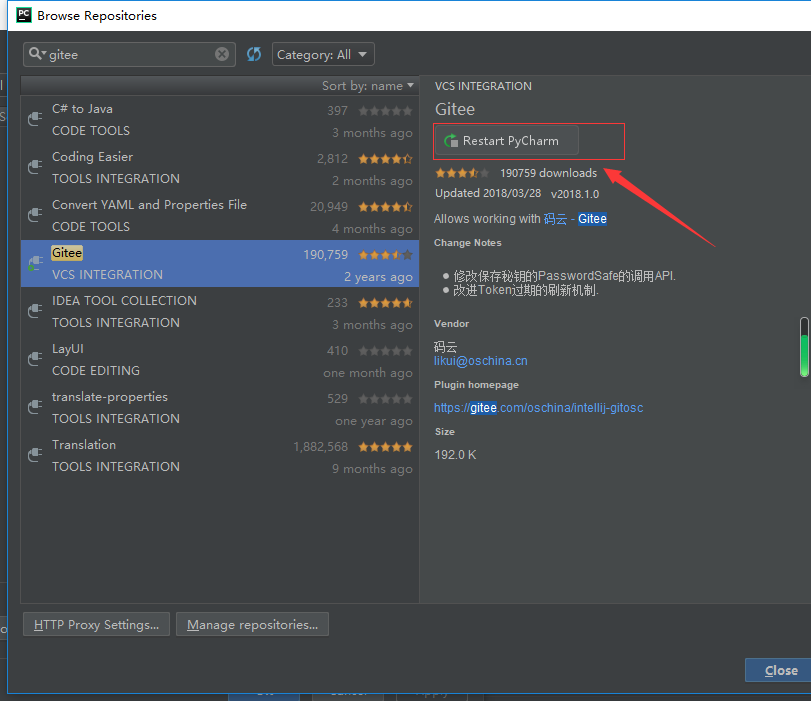Click the search magnifier icon in search field
This screenshot has width=811, height=701.
35,53
